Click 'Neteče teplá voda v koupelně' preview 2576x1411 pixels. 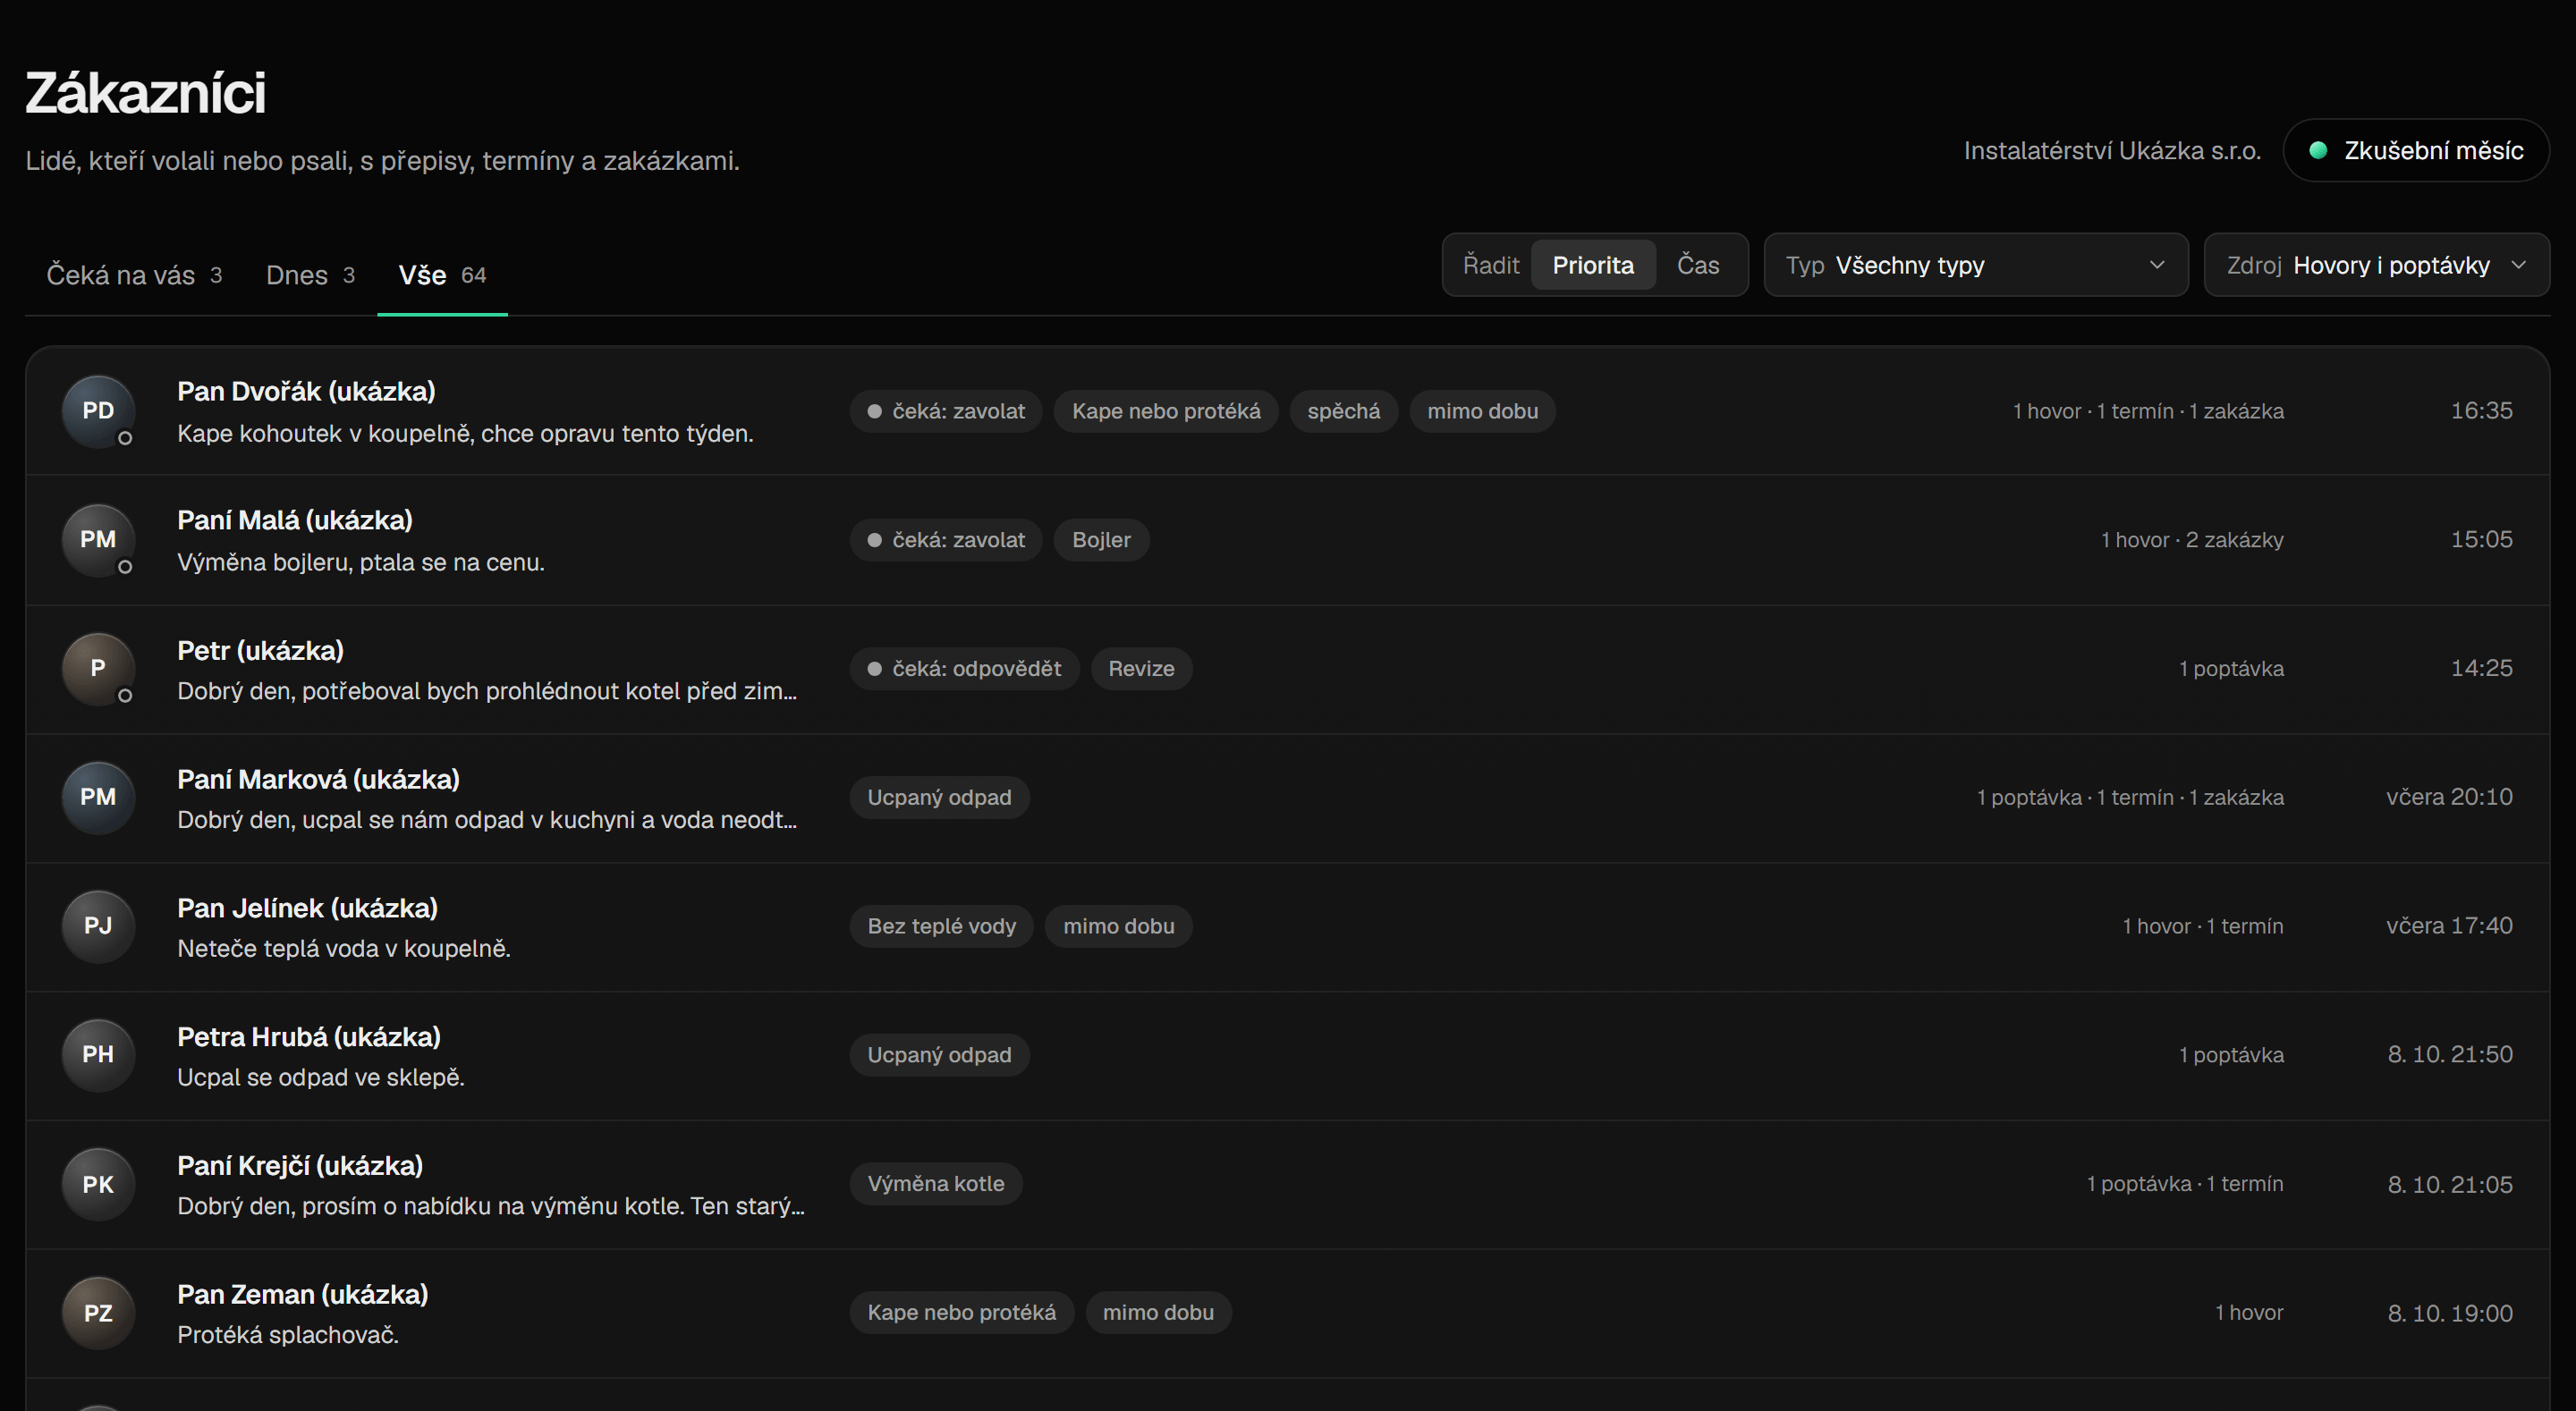click(x=344, y=948)
